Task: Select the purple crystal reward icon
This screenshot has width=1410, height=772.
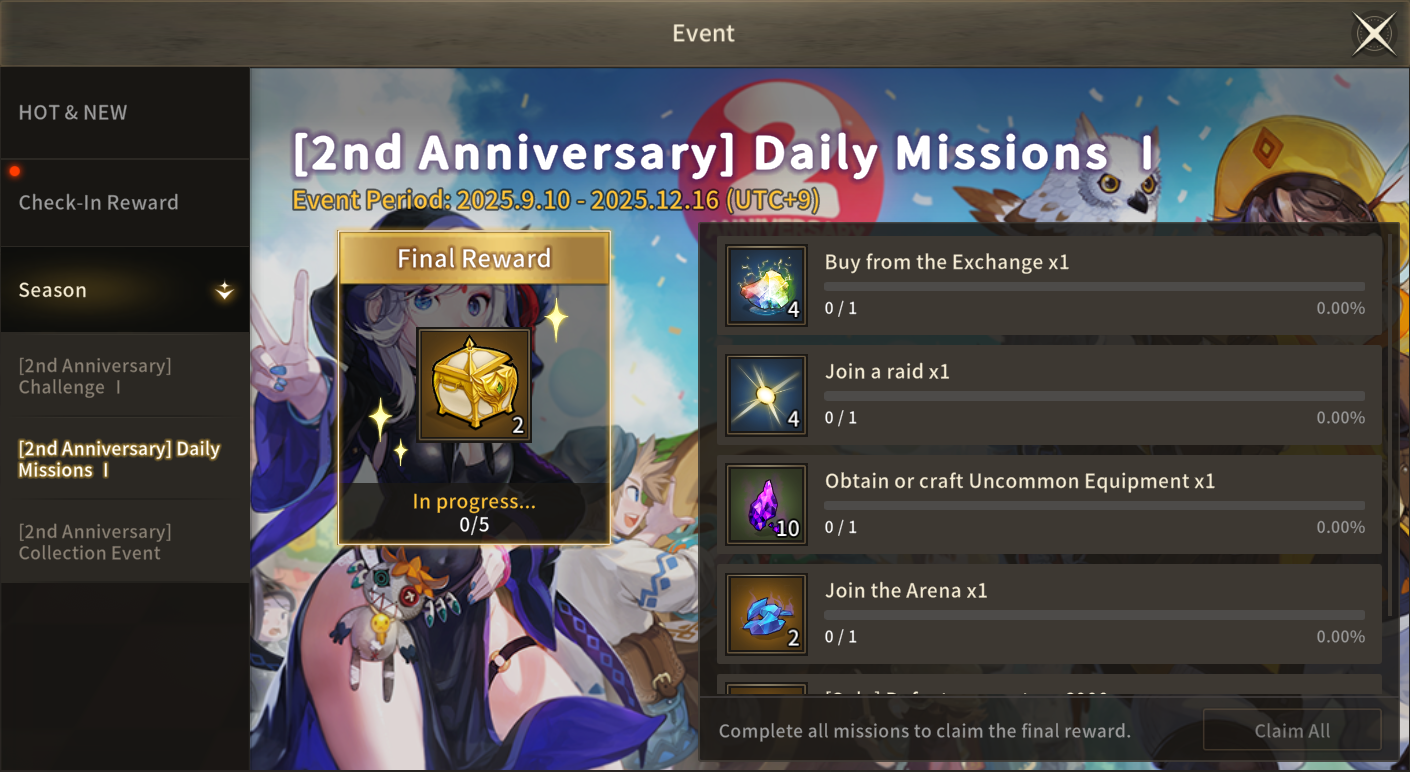Action: click(767, 504)
